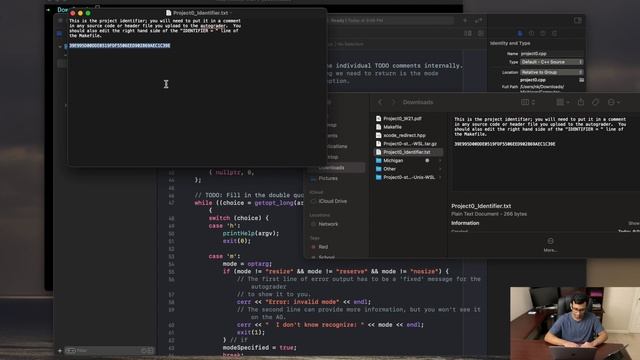This screenshot has width=640, height=360.
Task: Go forward in Finder Downloads window
Action: [393, 102]
